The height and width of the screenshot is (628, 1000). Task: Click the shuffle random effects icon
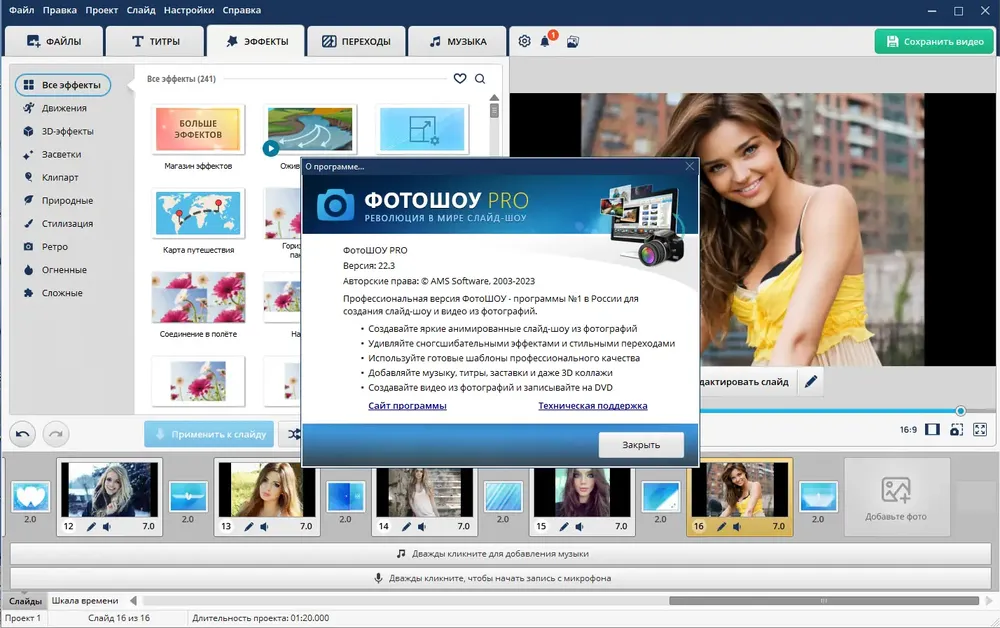click(292, 434)
